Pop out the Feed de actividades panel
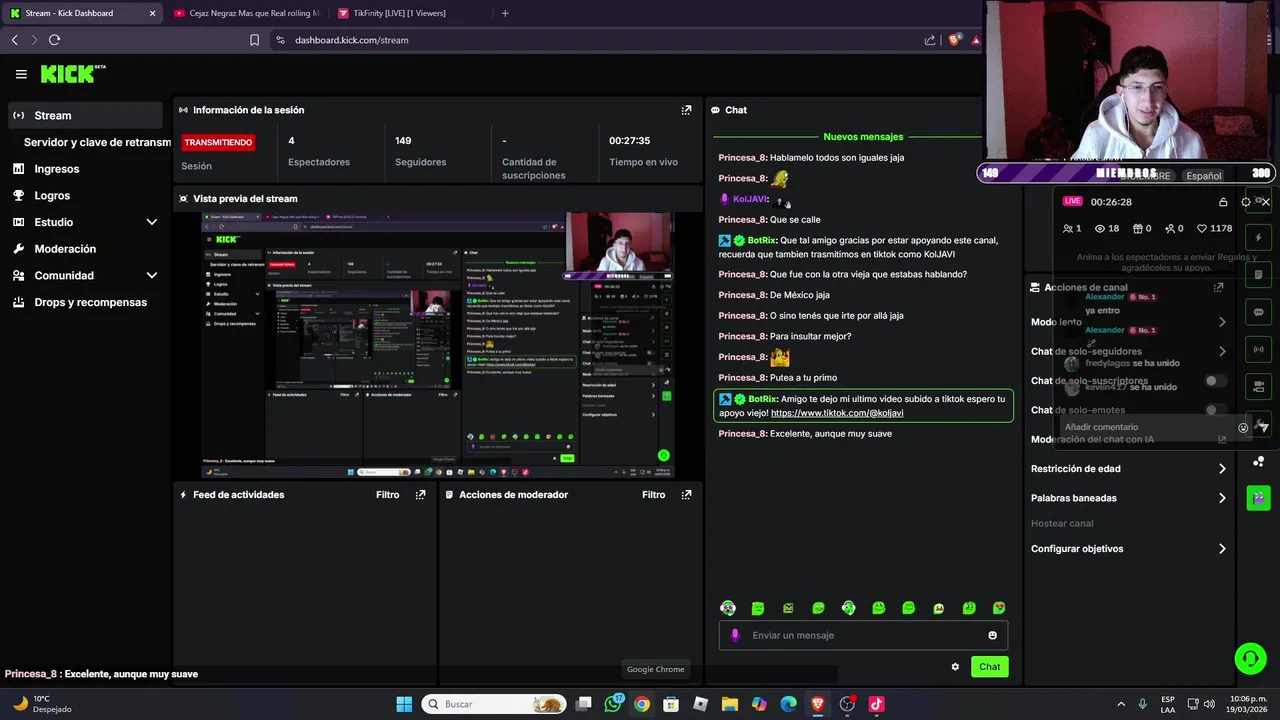 coord(420,495)
